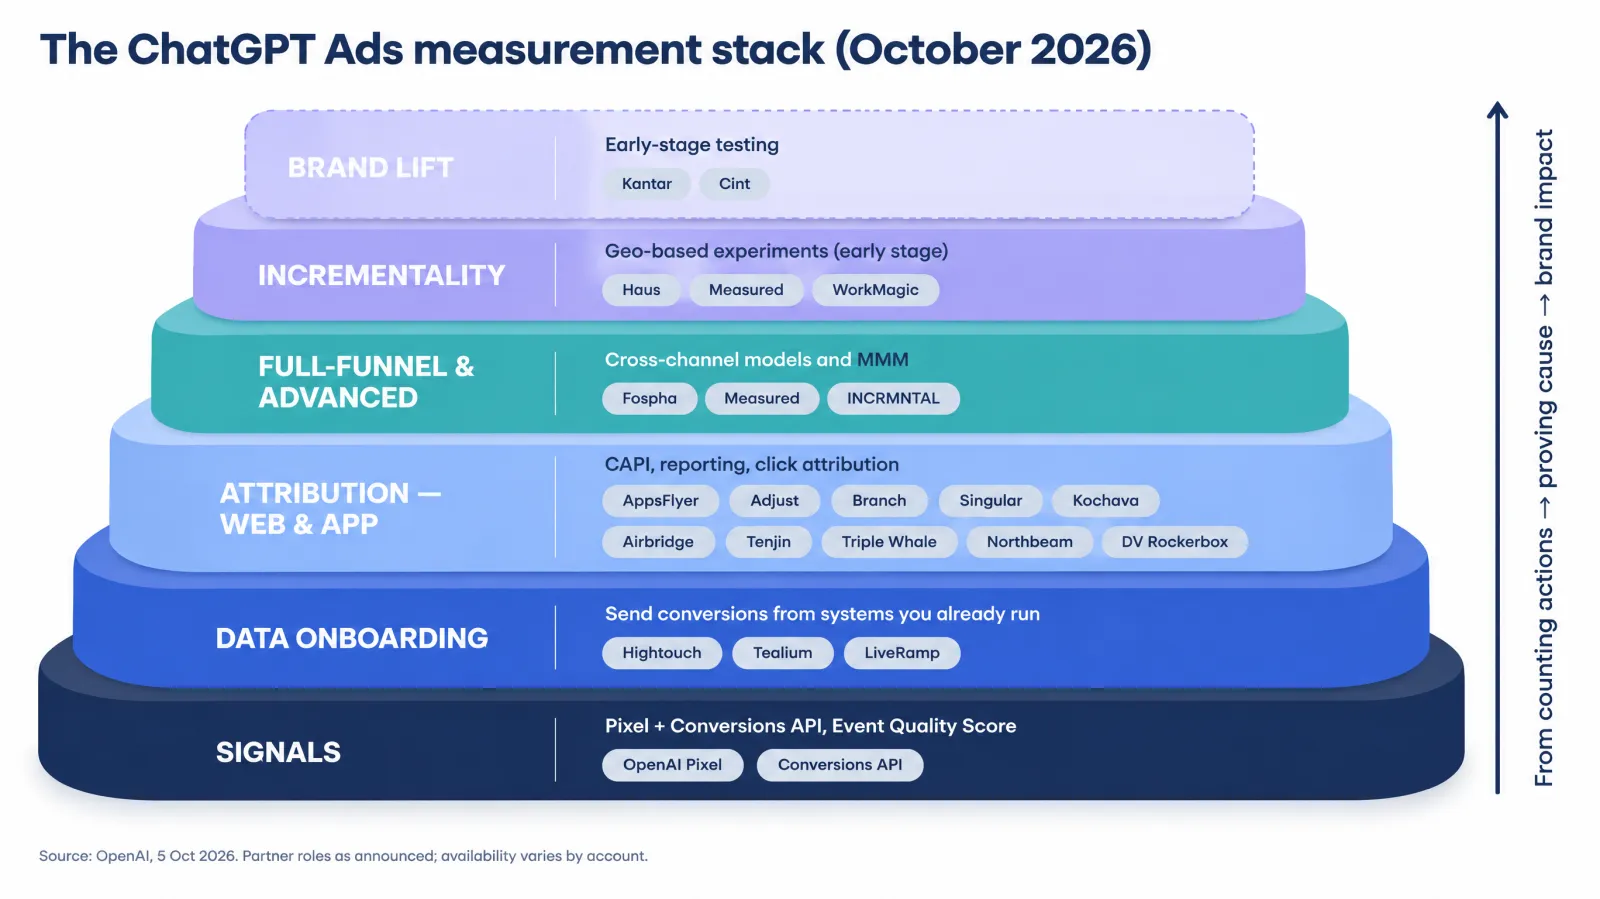Click Measured pill in Full-Funnel & Advanced layer
The height and width of the screenshot is (899, 1600).
(762, 398)
